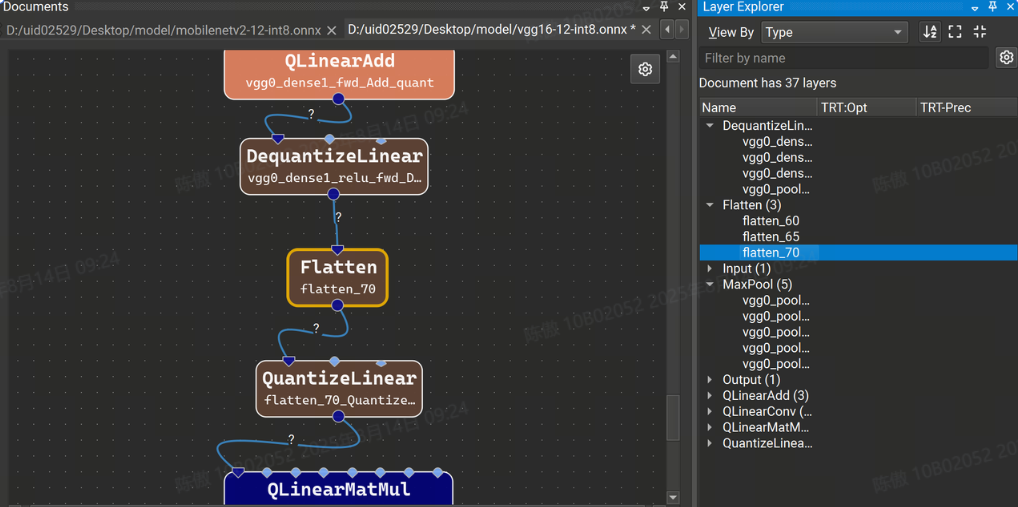Close the vgg16-12-int8.onnx tab

pyautogui.click(x=646, y=30)
